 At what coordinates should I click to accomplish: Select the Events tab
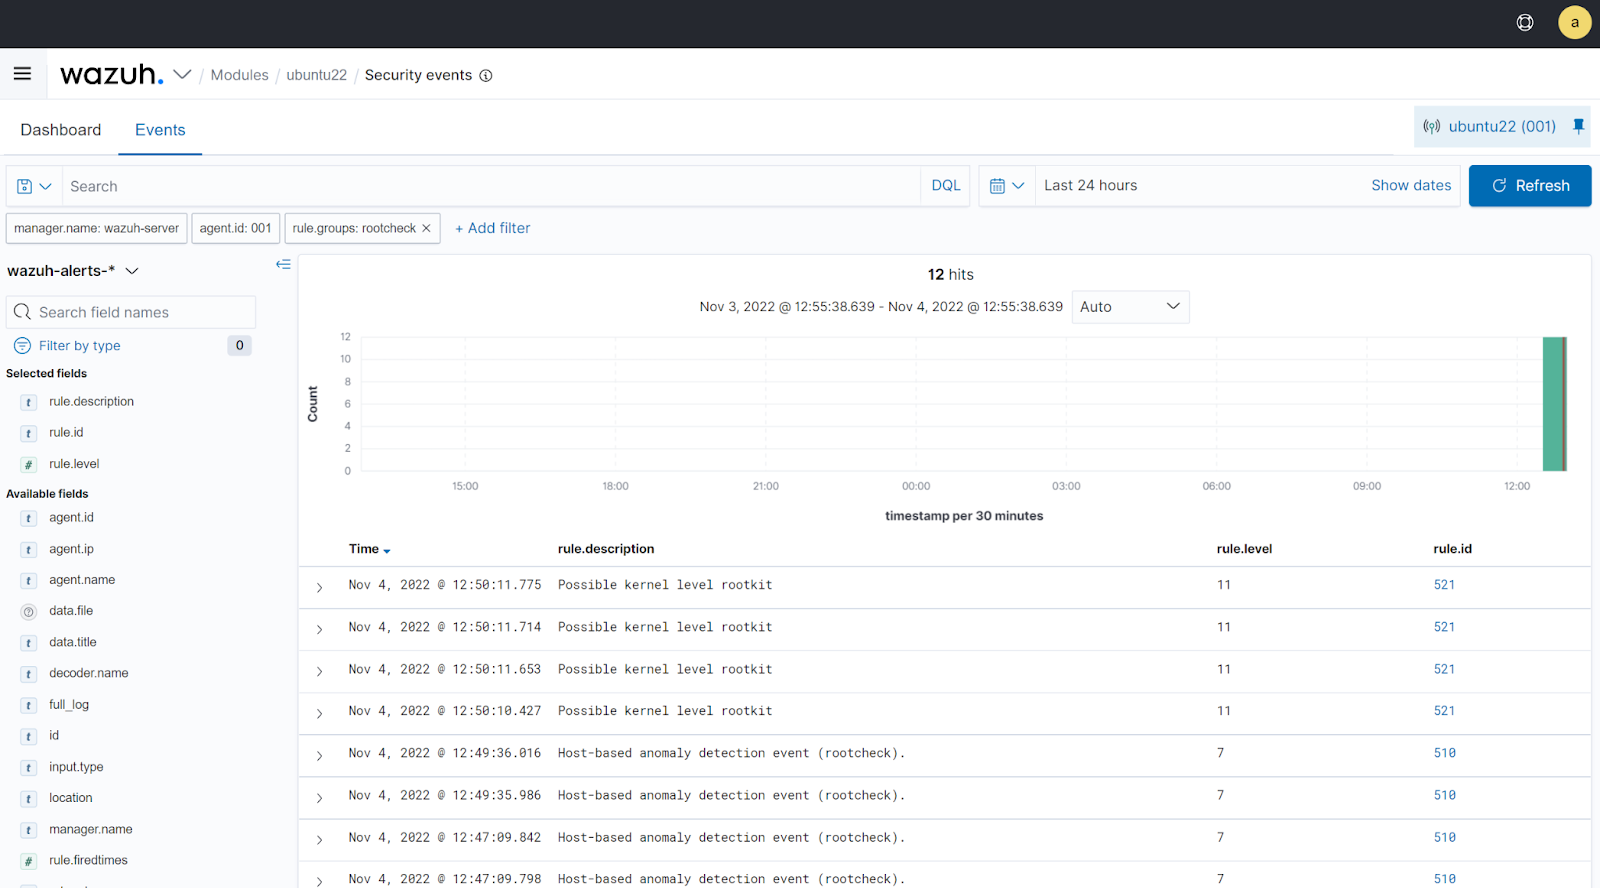160,130
